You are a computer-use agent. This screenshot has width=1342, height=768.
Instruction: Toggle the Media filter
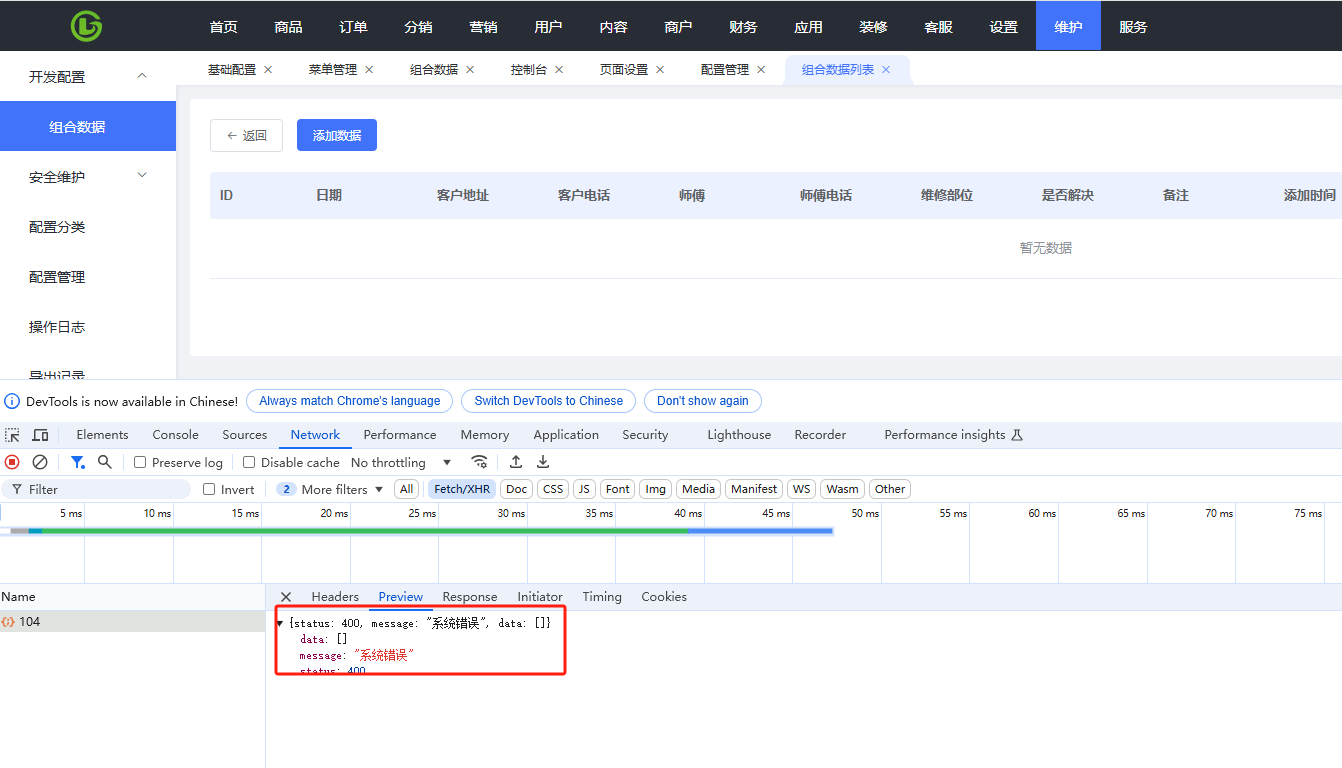click(x=698, y=489)
